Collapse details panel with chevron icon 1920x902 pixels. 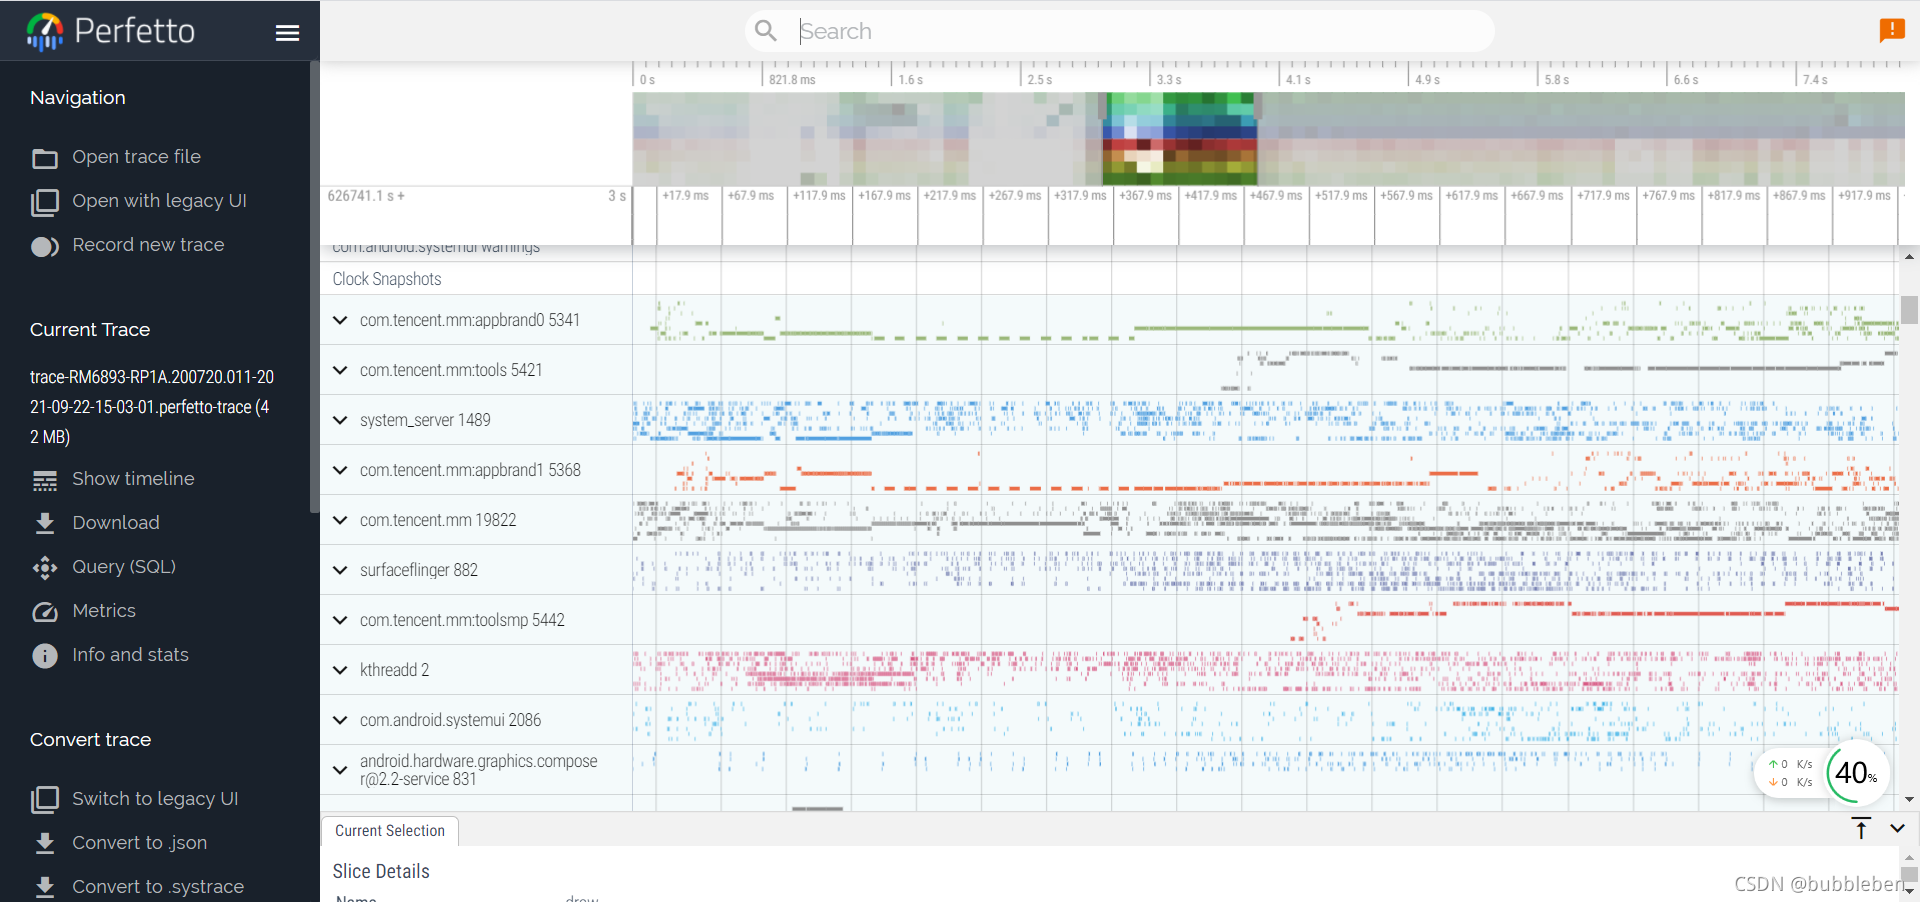pyautogui.click(x=1897, y=828)
